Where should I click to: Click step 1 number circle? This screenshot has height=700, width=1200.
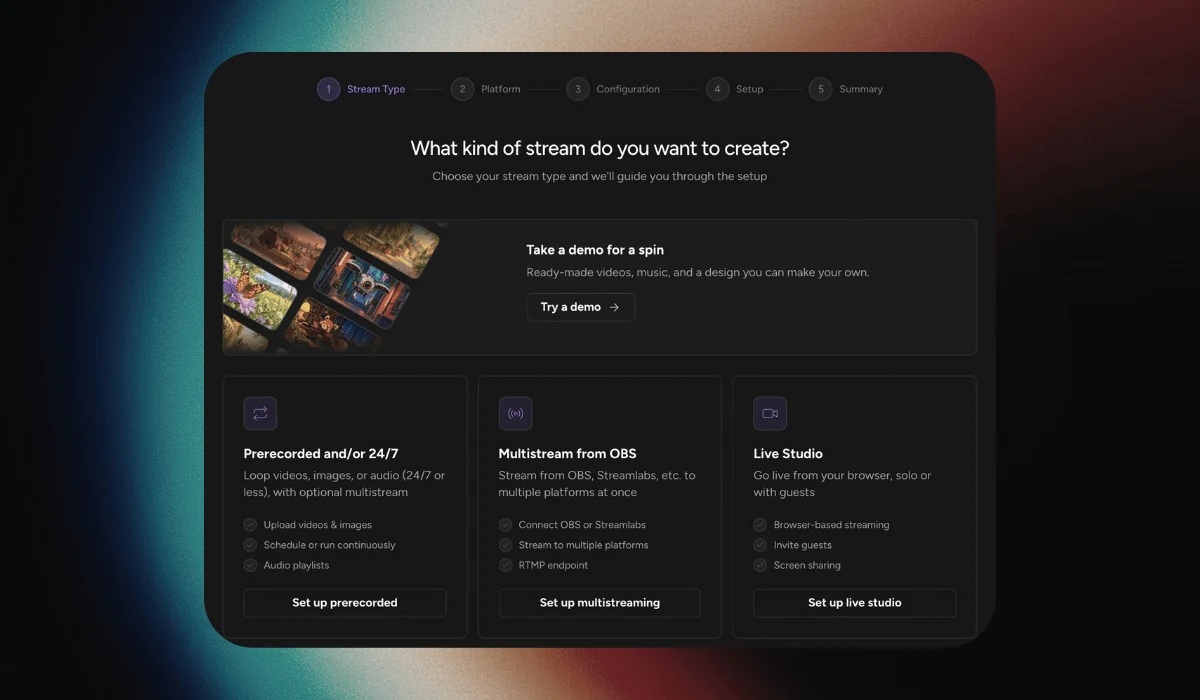[x=328, y=89]
